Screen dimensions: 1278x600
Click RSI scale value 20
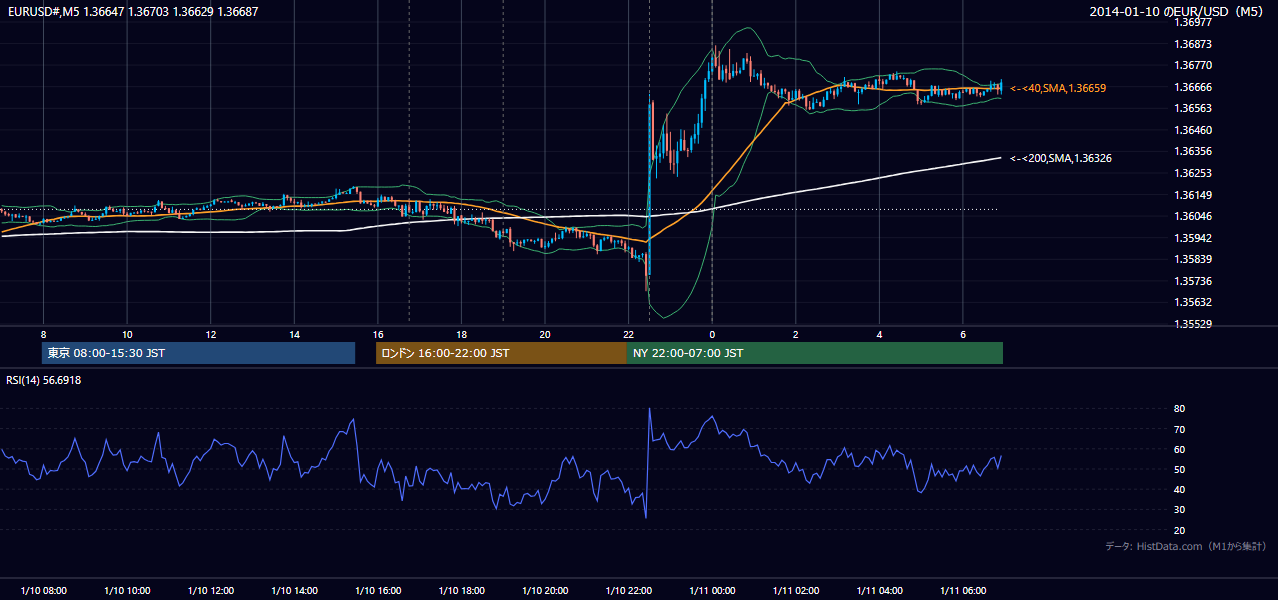click(1179, 530)
